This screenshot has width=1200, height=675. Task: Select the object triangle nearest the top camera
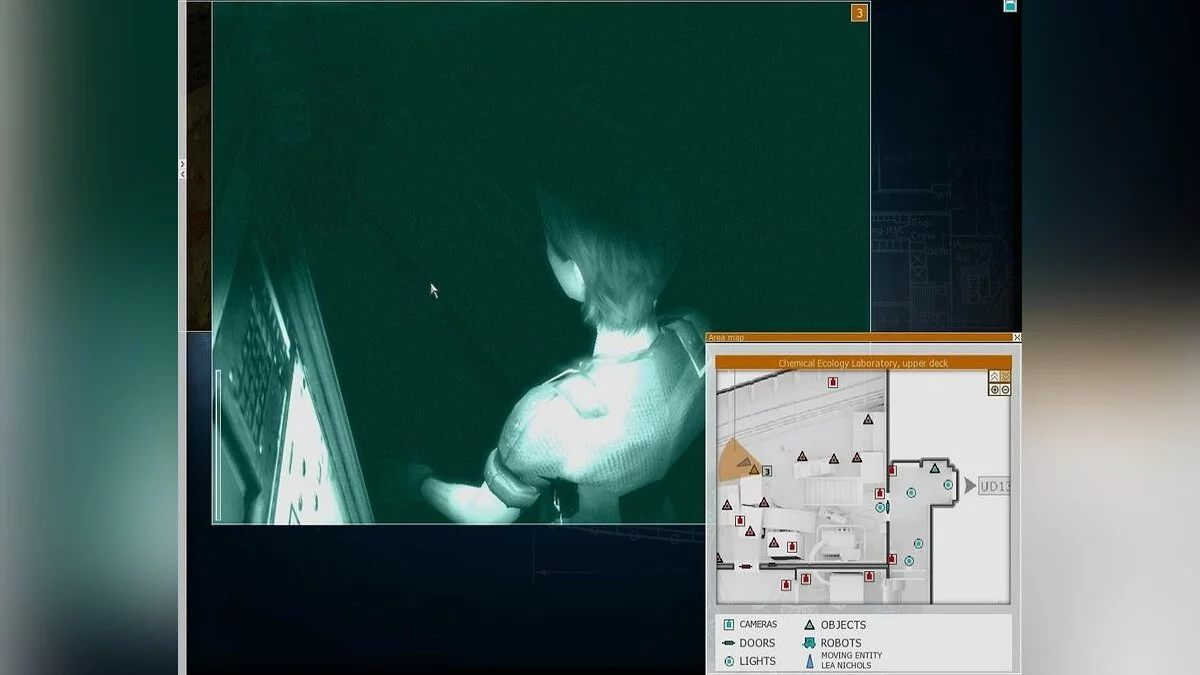pos(868,419)
